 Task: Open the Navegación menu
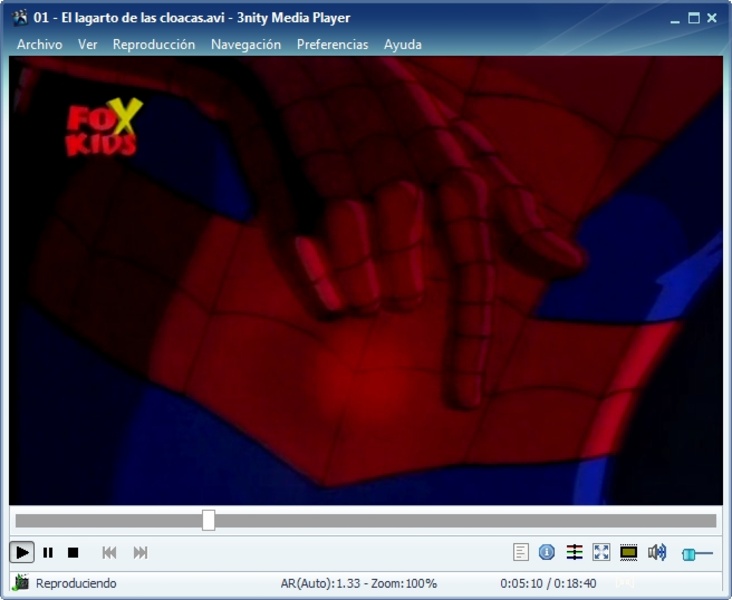click(246, 44)
